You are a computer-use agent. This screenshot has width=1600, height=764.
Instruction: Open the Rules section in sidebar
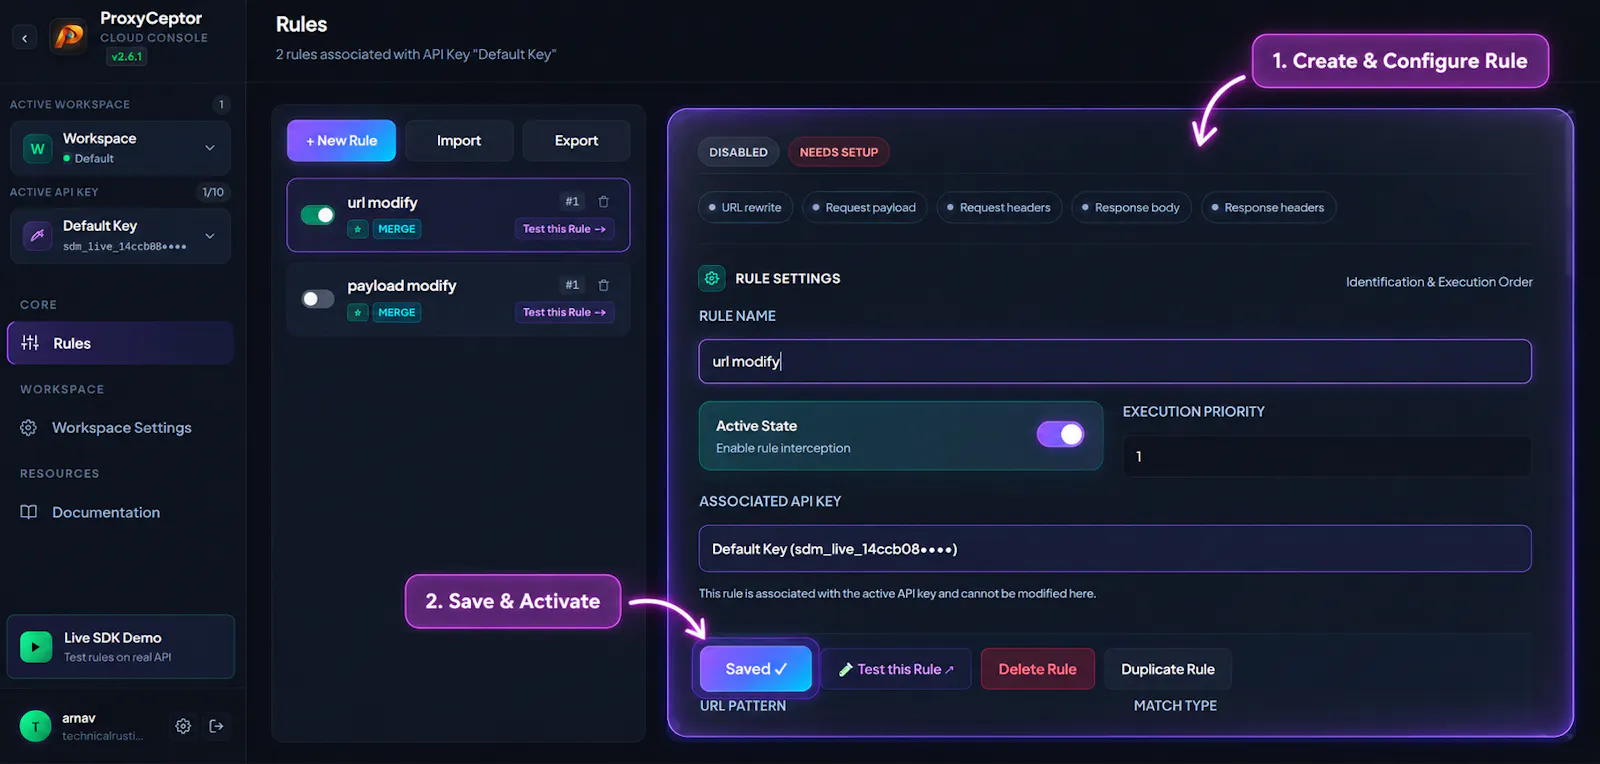point(121,343)
